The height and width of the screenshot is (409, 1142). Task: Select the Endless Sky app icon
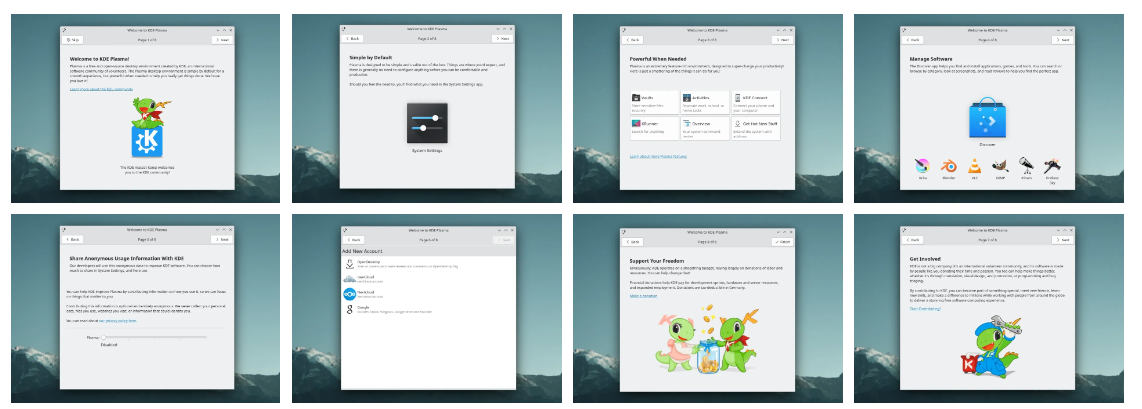tap(1052, 166)
